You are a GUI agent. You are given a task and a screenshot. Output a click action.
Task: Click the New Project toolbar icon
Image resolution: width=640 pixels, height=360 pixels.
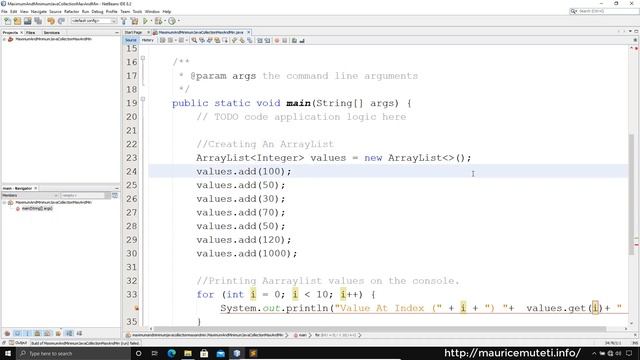(17, 21)
